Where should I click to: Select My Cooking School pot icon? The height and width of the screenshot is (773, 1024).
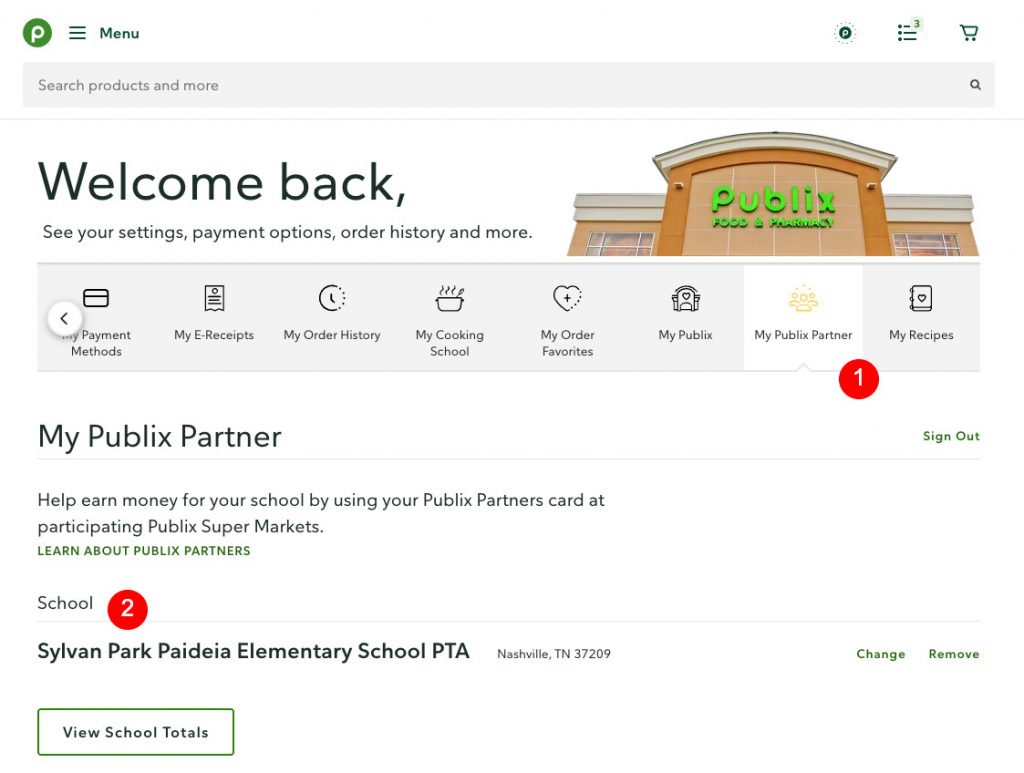[450, 298]
